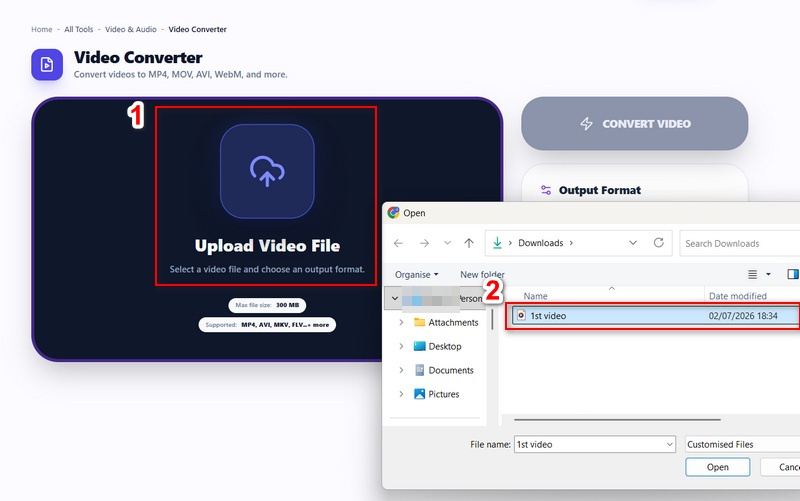Refresh the Downloads folder listing
This screenshot has height=501, width=800.
point(659,243)
